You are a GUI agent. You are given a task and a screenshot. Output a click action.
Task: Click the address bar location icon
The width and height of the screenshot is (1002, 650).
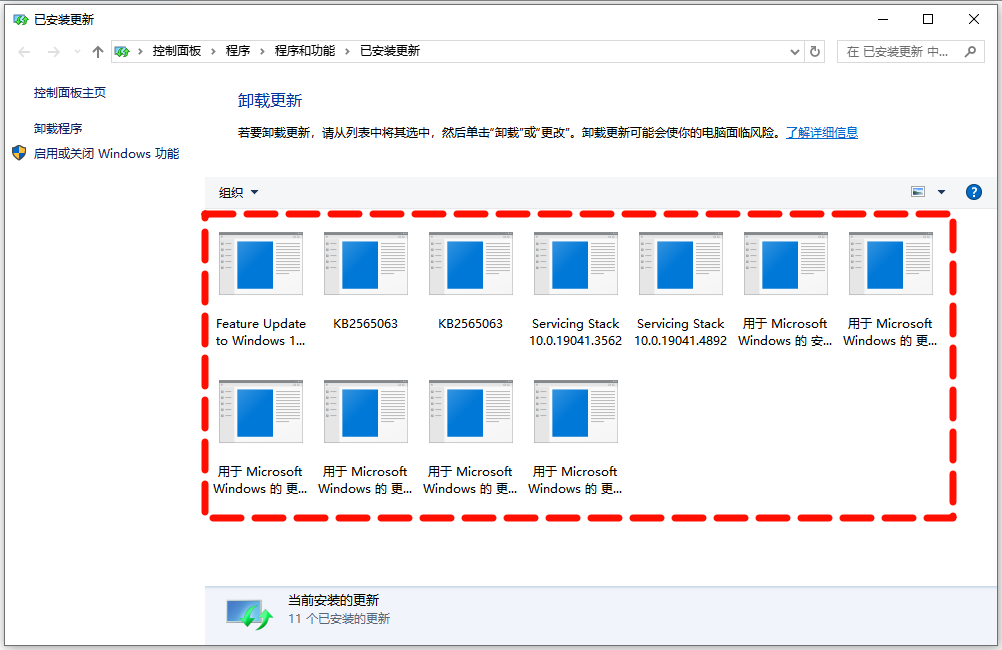tap(122, 51)
